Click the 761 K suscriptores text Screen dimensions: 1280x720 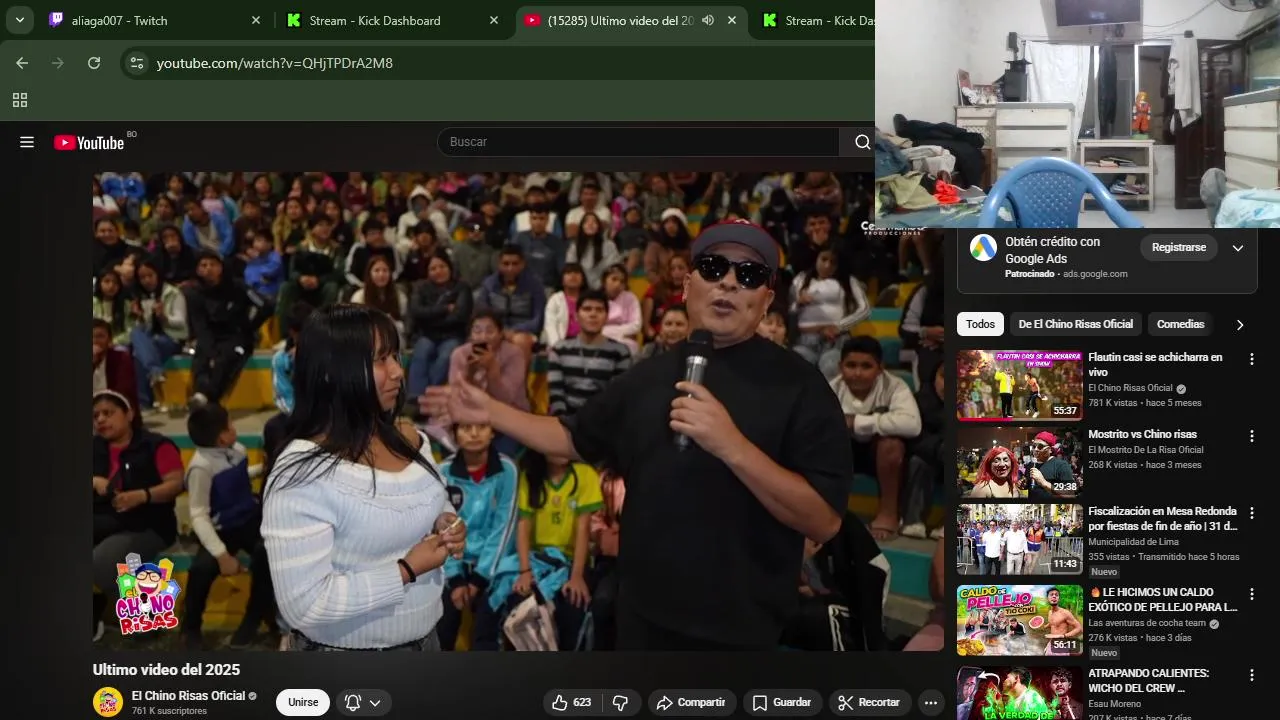[169, 711]
